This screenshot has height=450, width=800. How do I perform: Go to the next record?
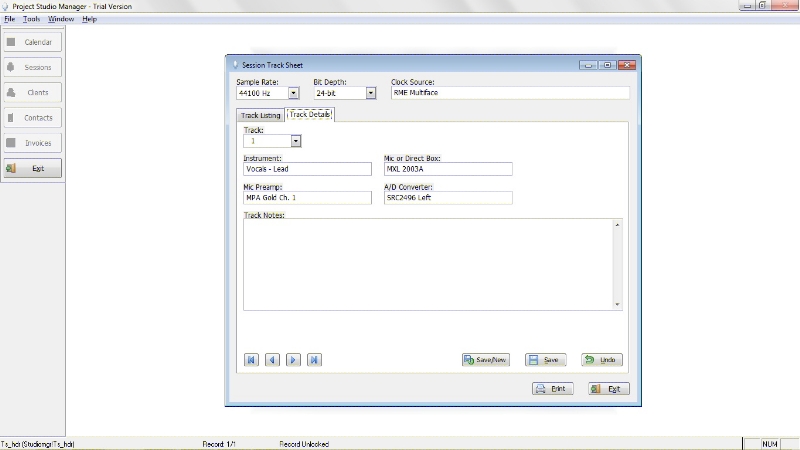tap(293, 360)
